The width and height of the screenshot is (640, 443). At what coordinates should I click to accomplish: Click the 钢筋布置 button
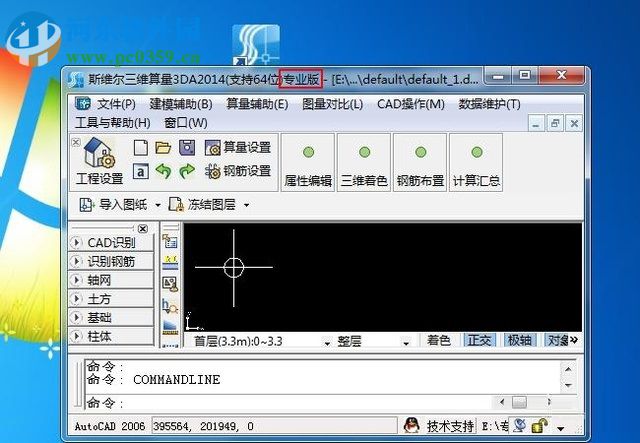[420, 163]
